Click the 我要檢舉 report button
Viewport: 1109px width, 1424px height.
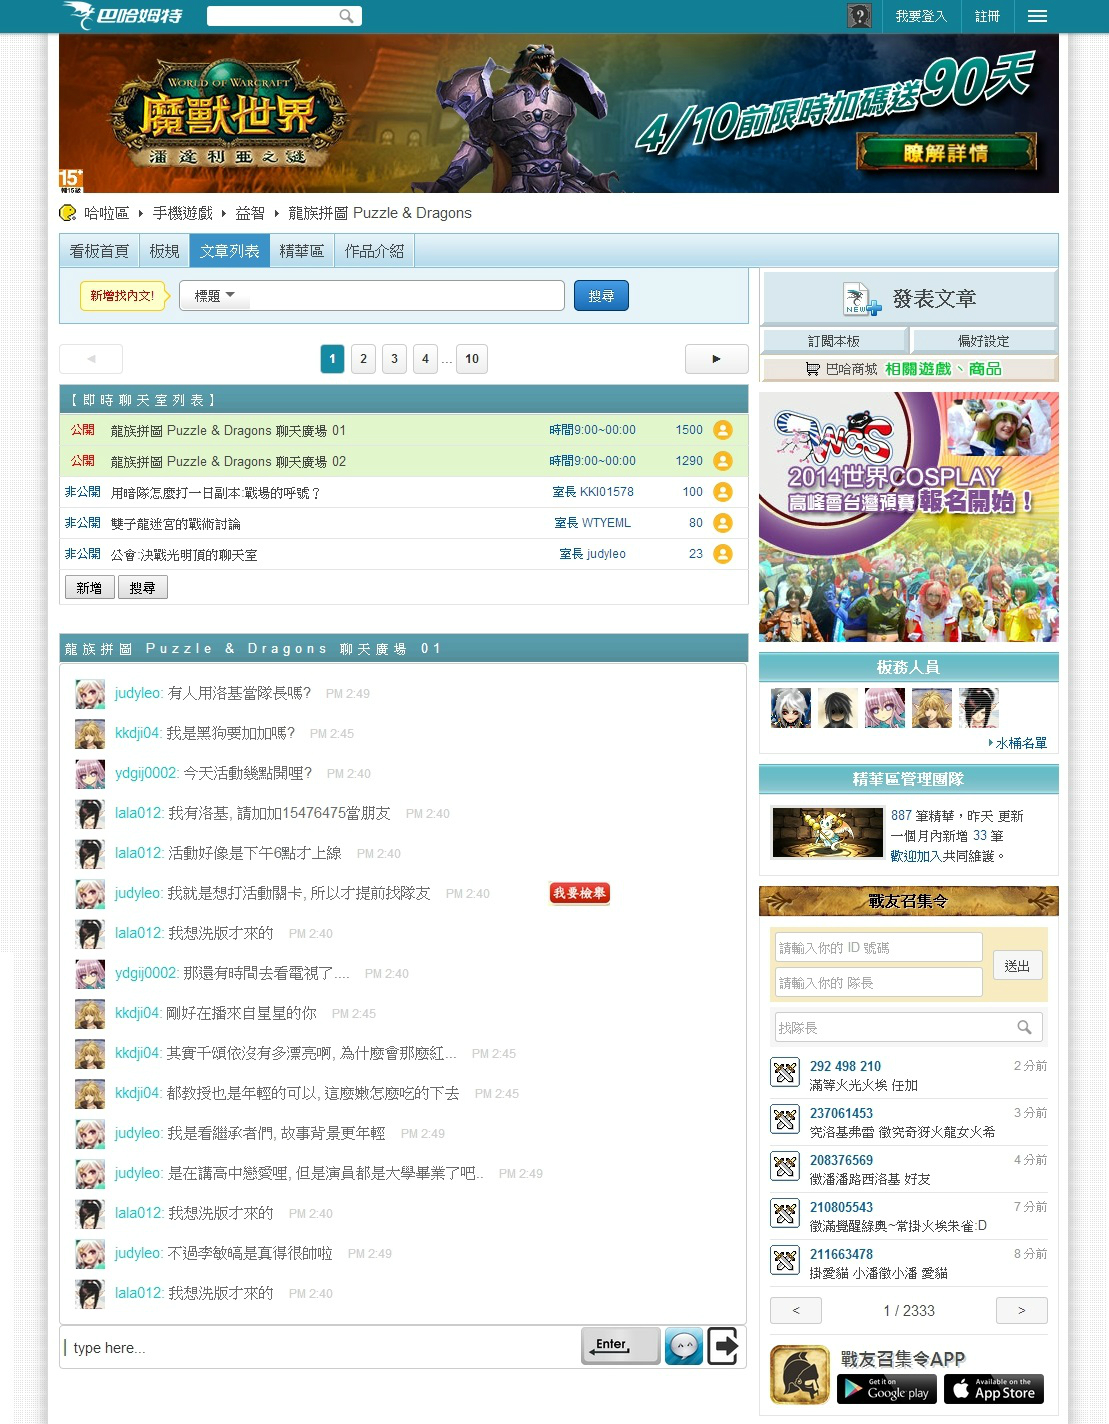580,893
